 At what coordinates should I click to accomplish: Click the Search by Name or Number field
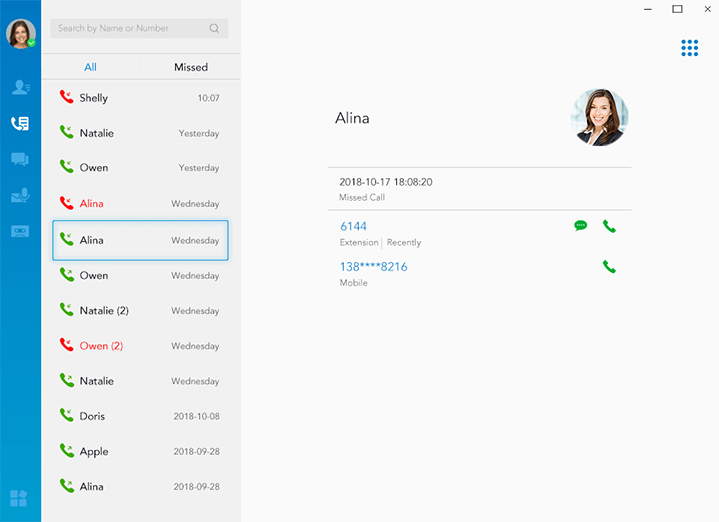click(x=130, y=29)
